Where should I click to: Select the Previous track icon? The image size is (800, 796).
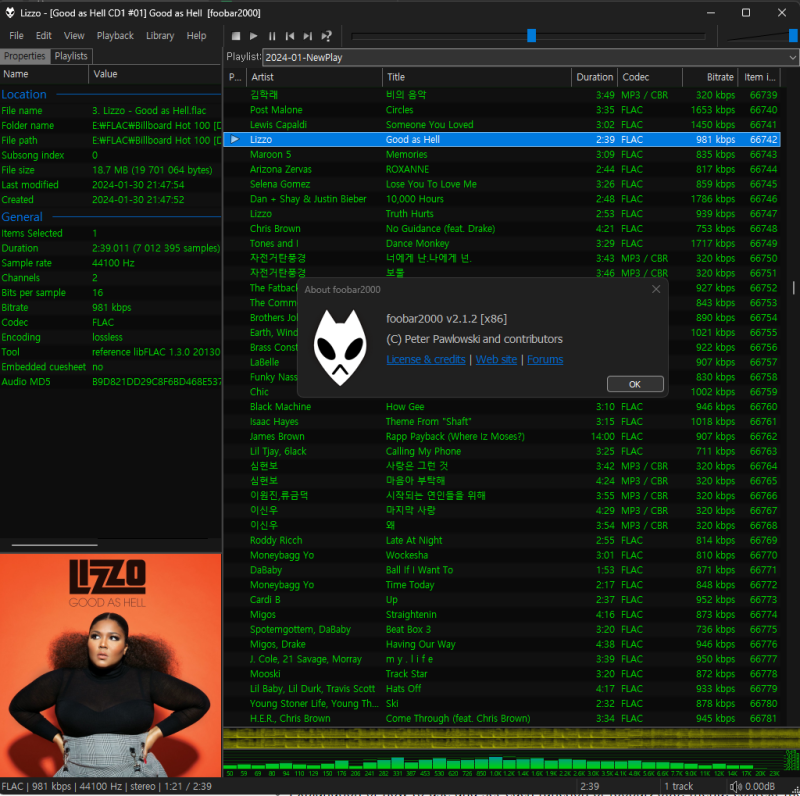coord(290,36)
